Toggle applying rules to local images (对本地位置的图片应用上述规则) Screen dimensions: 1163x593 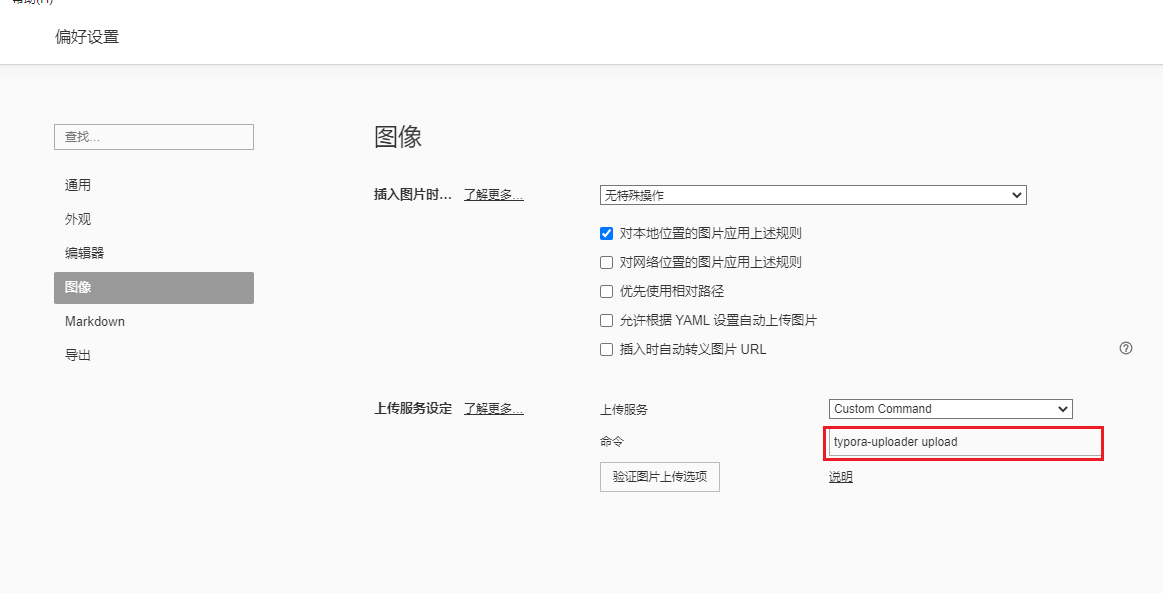[x=607, y=233]
